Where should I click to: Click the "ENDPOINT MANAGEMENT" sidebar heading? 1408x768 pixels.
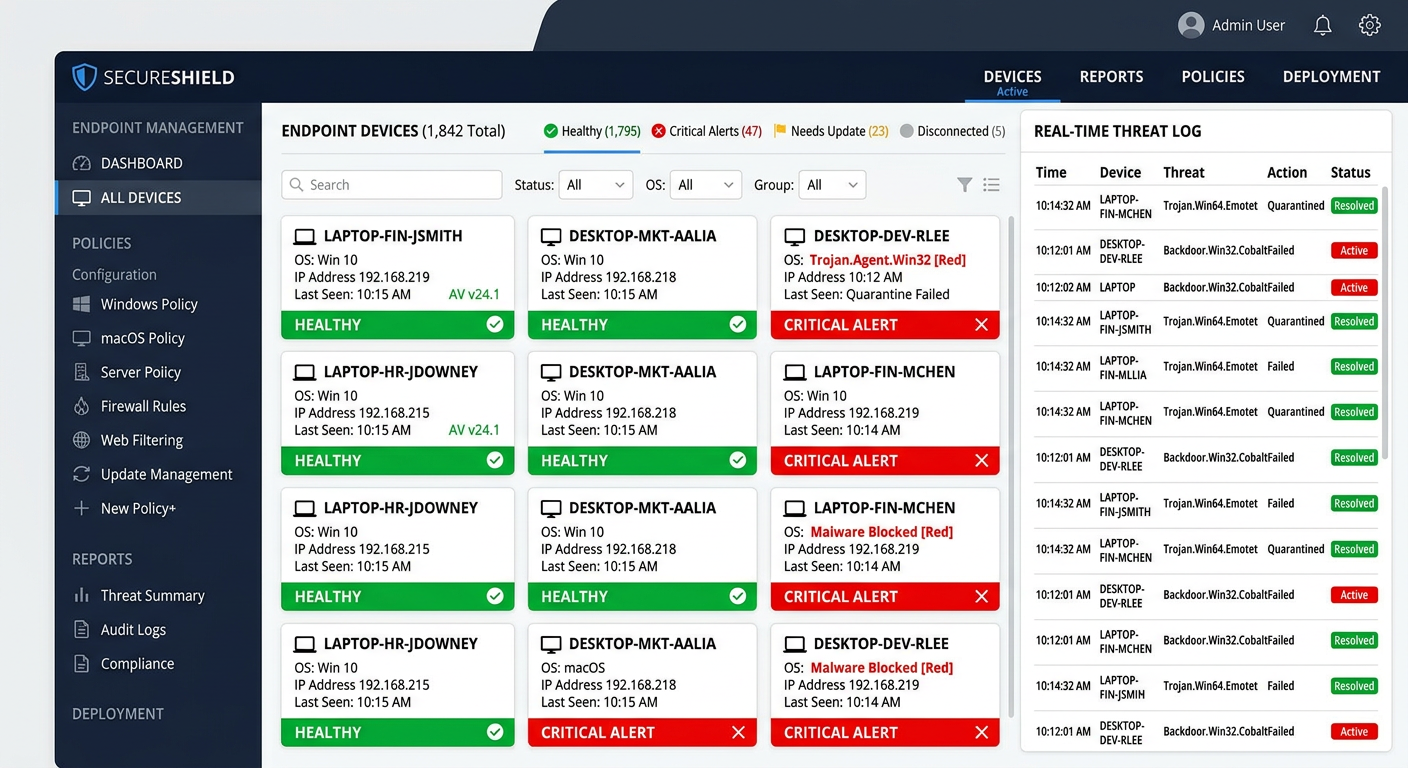158,128
